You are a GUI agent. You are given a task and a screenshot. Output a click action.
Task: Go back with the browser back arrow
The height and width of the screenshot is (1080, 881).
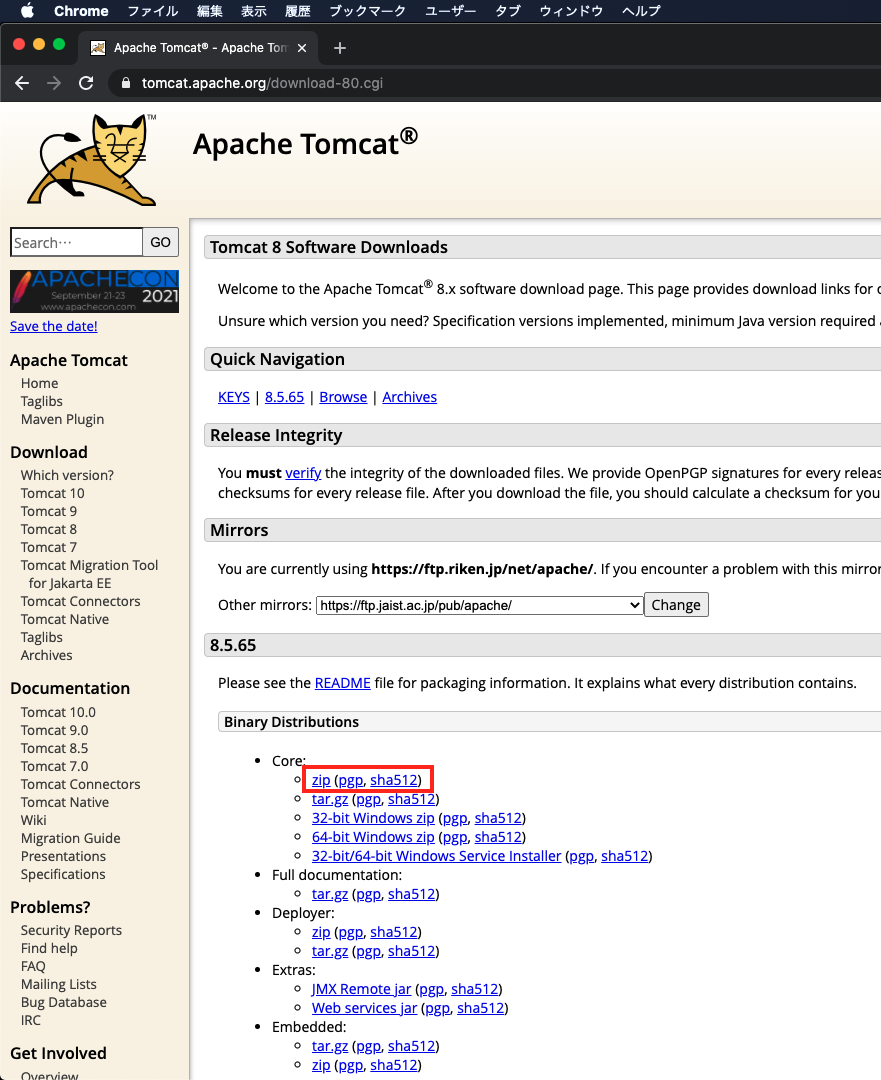click(x=22, y=83)
